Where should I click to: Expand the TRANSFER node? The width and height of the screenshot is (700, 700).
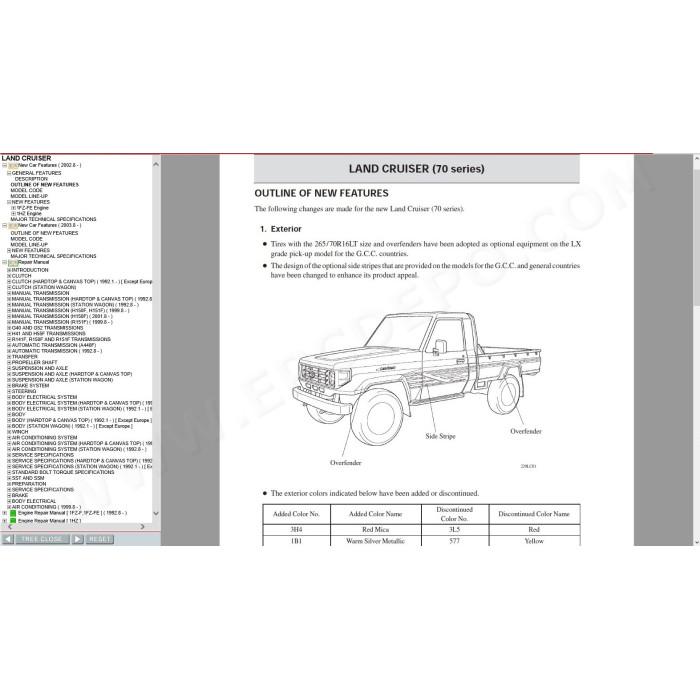pos(9,357)
